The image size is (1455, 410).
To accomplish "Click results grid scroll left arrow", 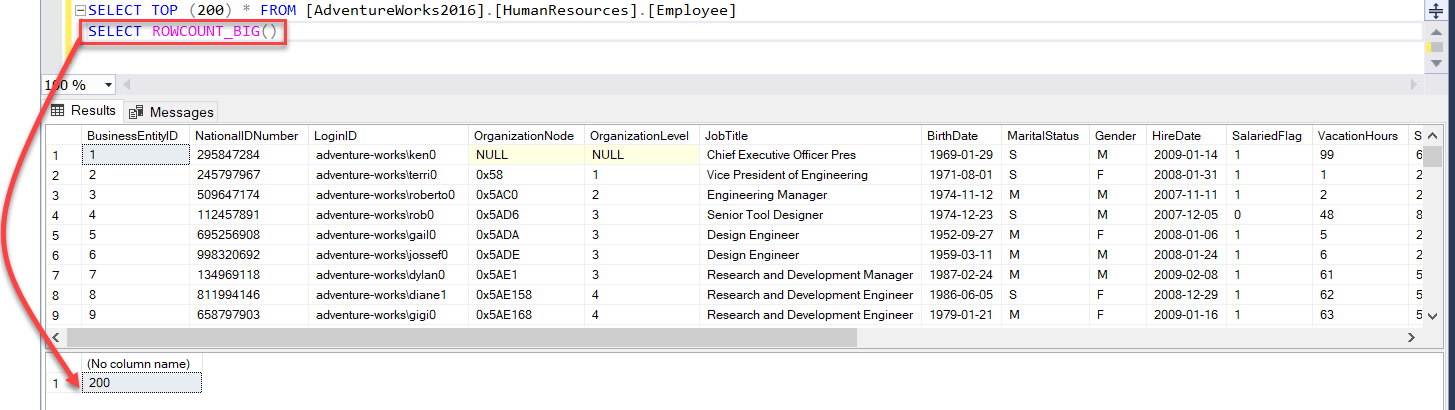I will (x=56, y=338).
